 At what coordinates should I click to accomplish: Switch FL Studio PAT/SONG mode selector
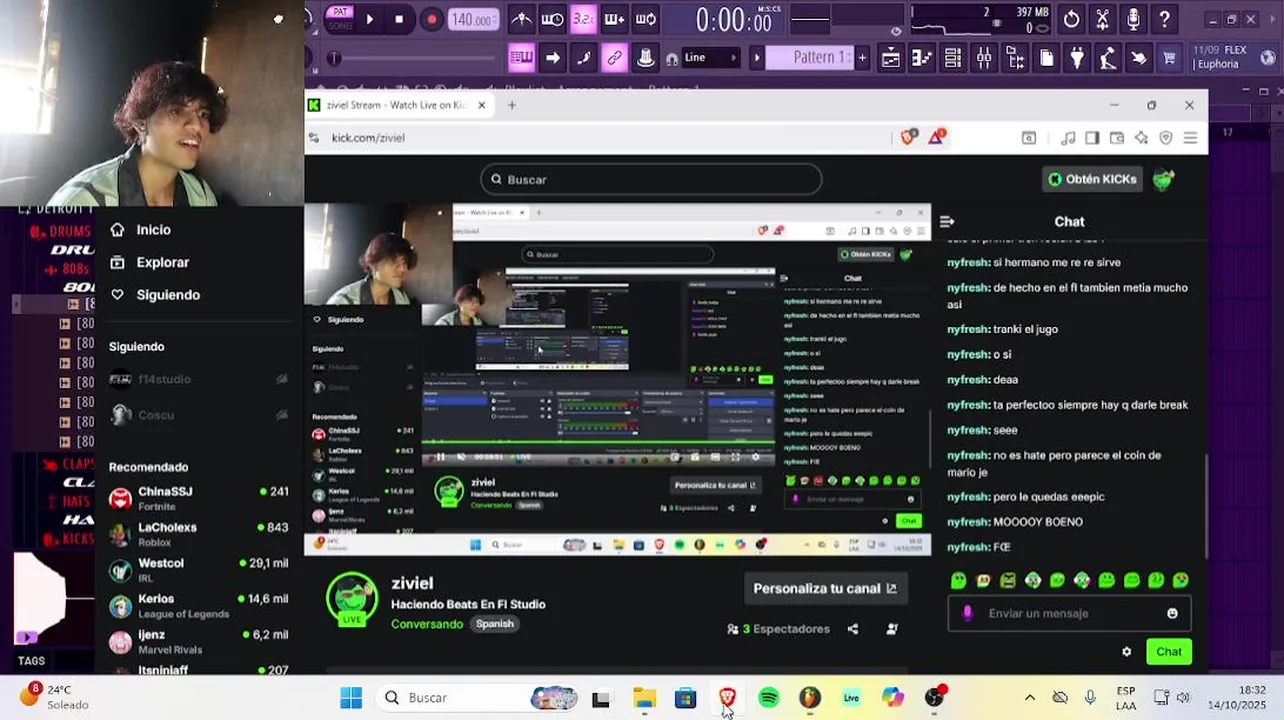[x=340, y=19]
